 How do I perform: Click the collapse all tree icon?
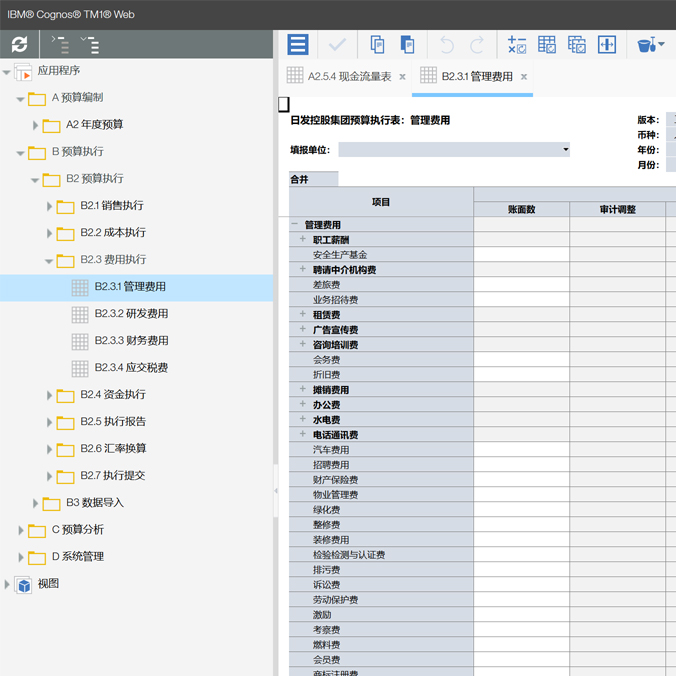click(x=59, y=45)
